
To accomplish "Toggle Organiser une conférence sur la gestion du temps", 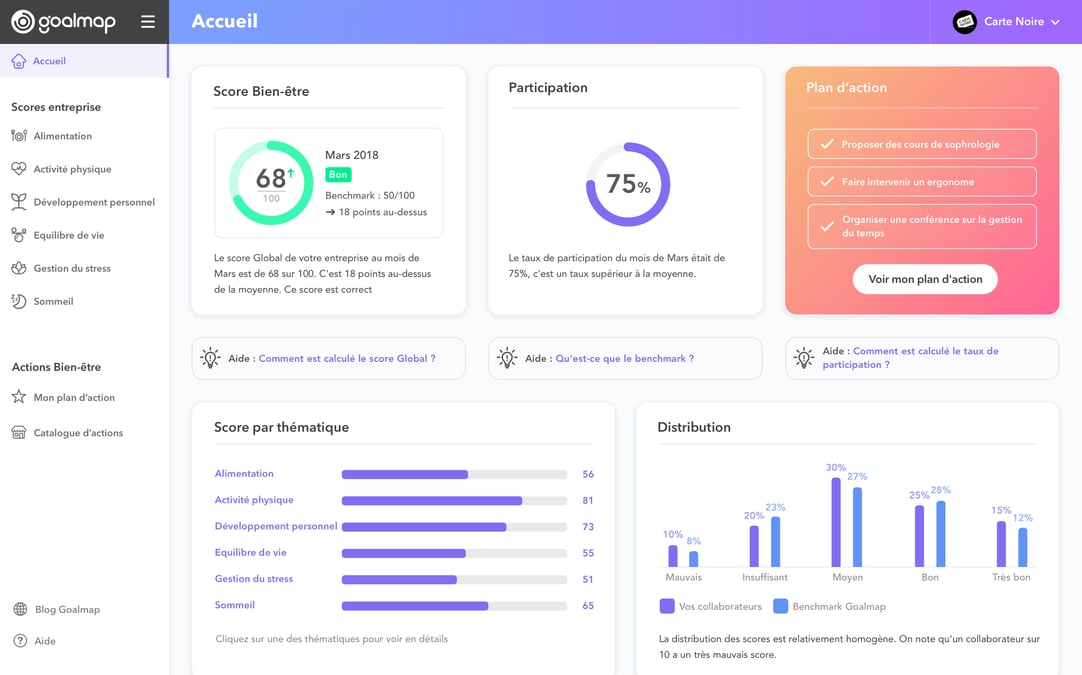I will [827, 226].
